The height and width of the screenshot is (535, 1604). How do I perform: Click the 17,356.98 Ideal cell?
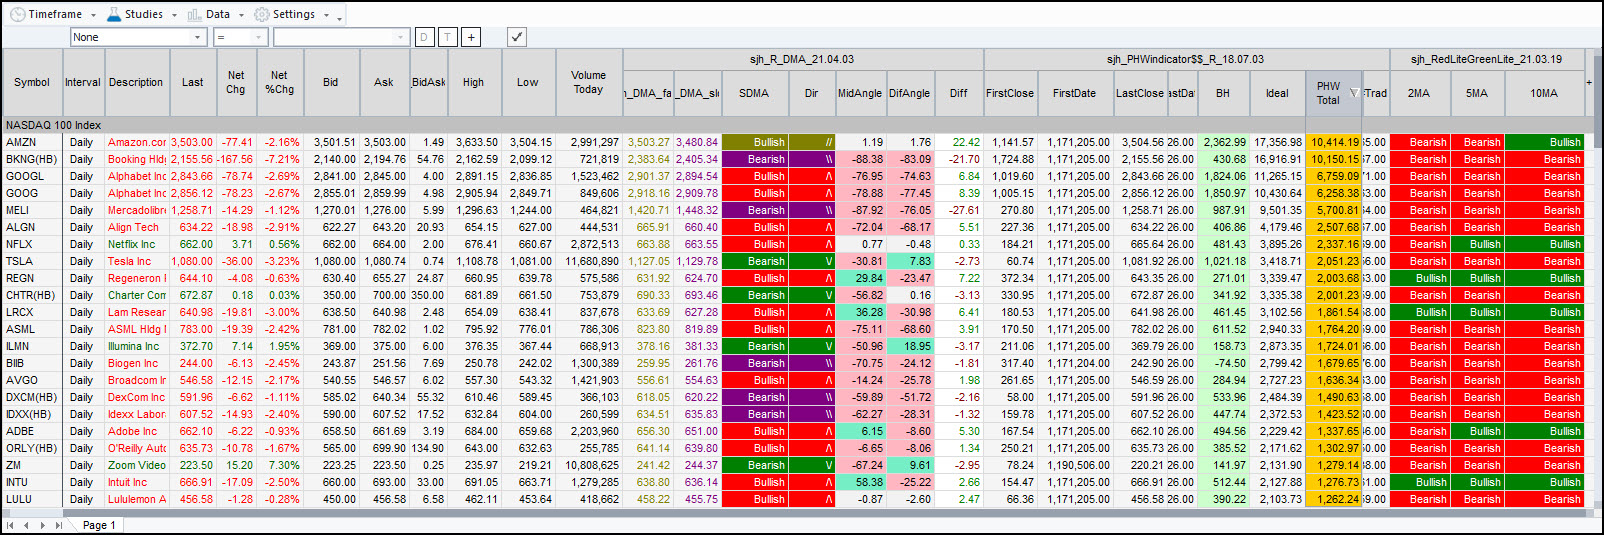[1277, 142]
